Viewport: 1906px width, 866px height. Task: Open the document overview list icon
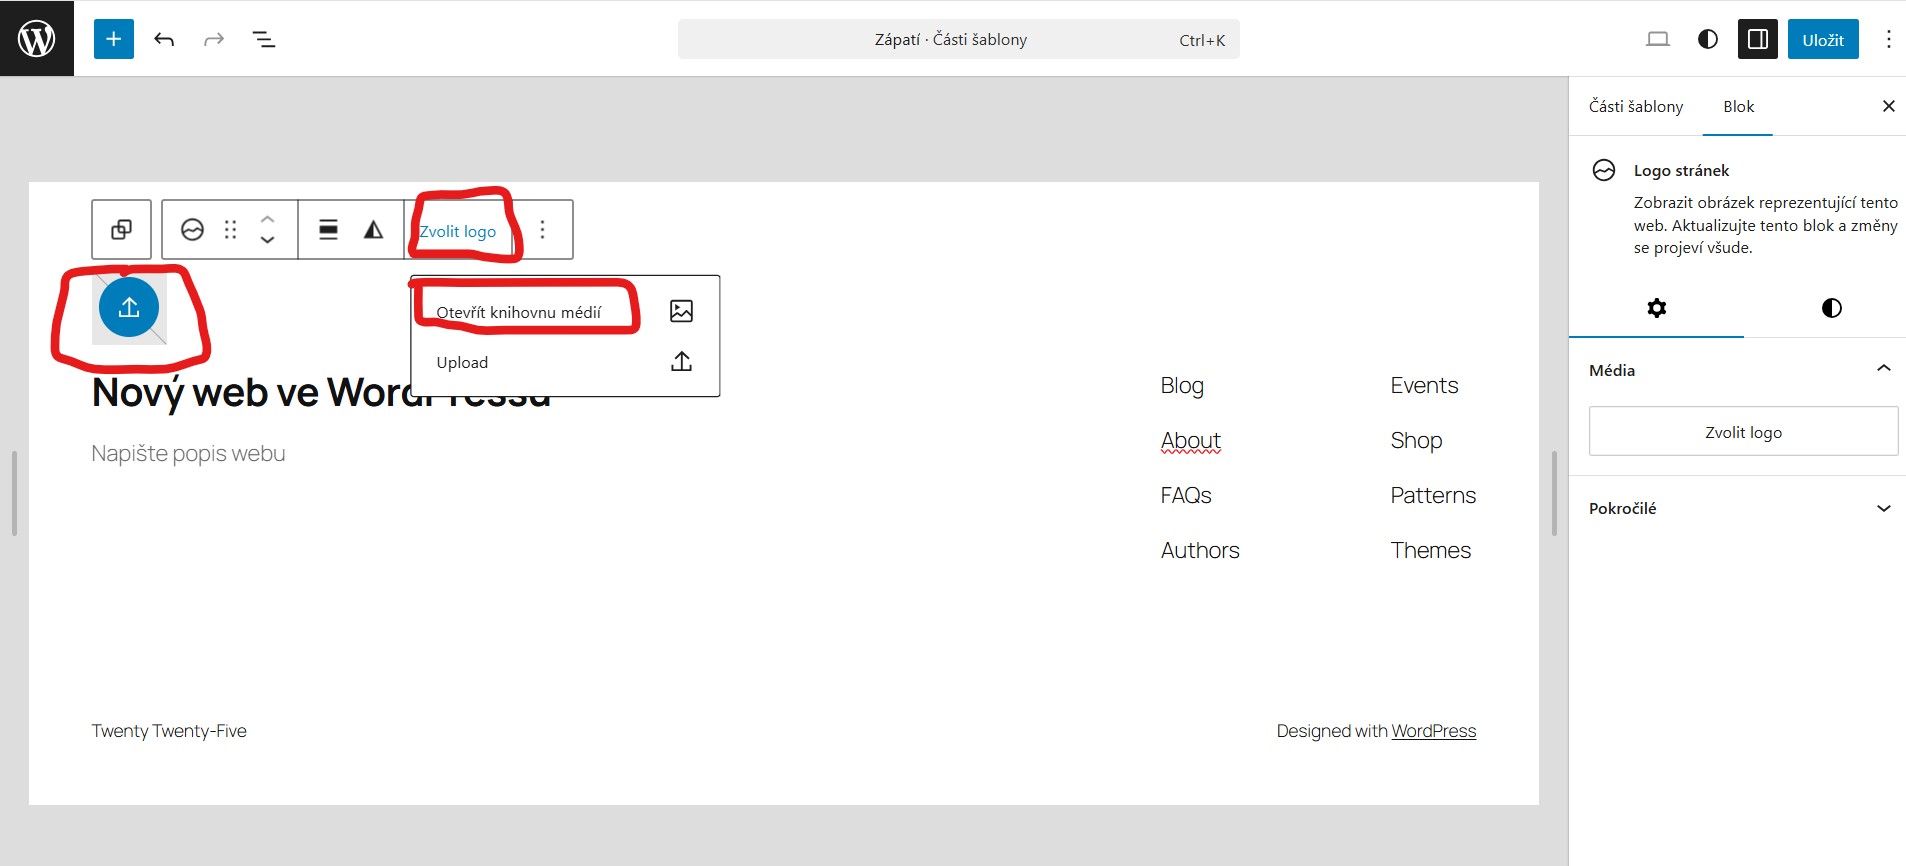pyautogui.click(x=264, y=39)
